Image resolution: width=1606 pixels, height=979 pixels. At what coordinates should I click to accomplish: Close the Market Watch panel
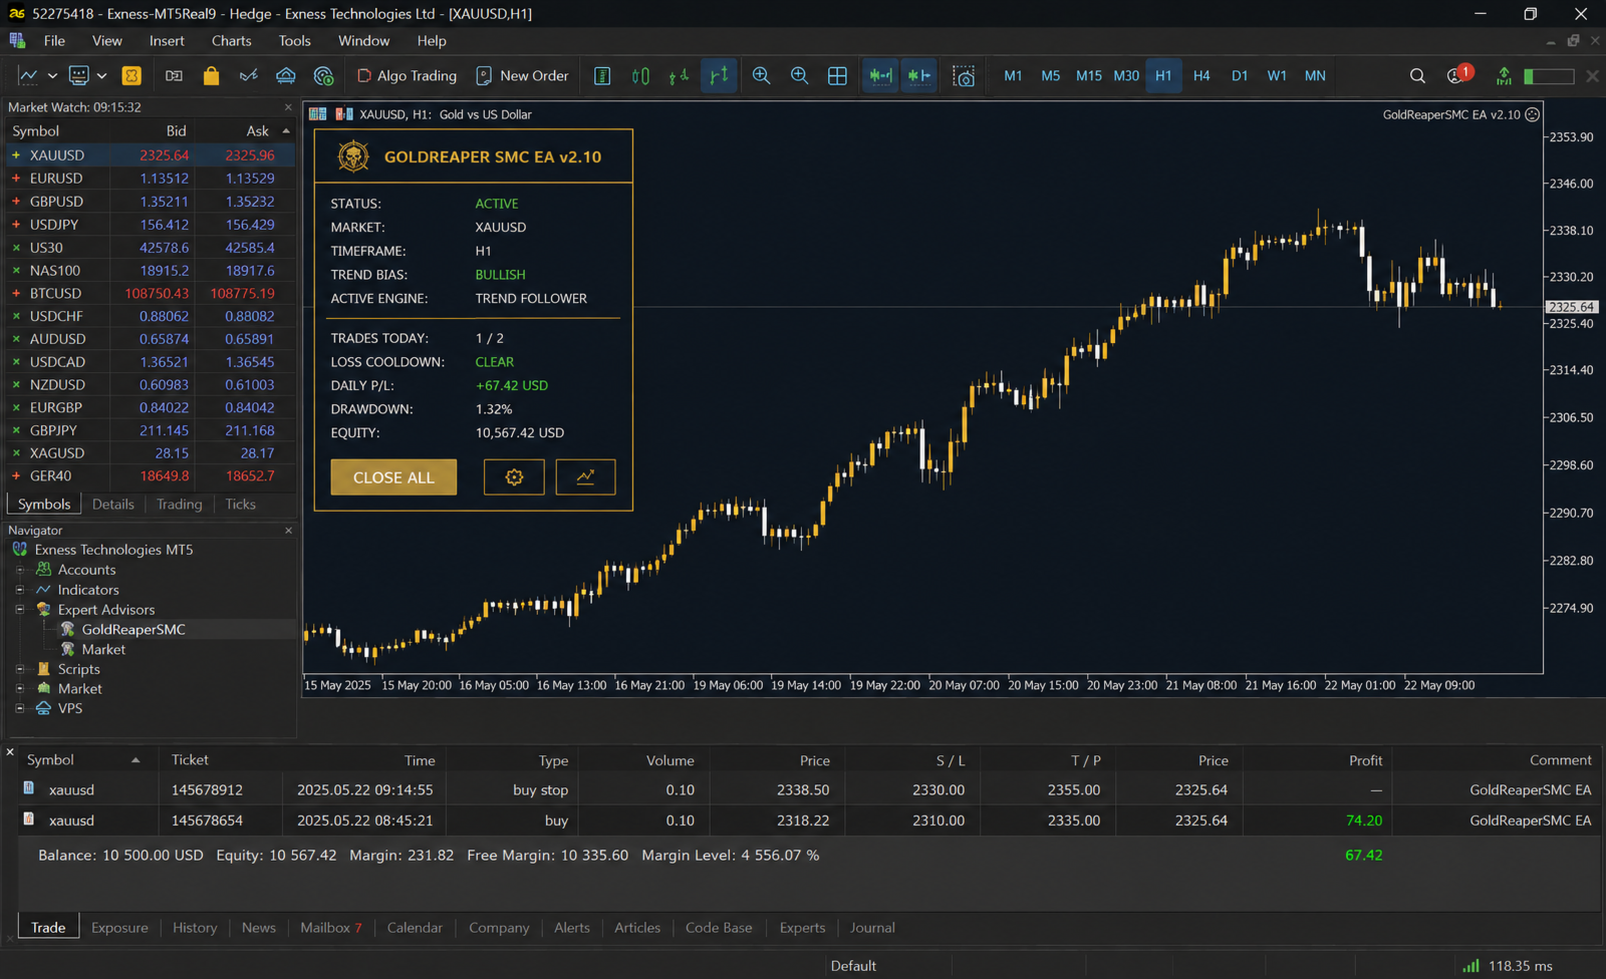pyautogui.click(x=289, y=107)
